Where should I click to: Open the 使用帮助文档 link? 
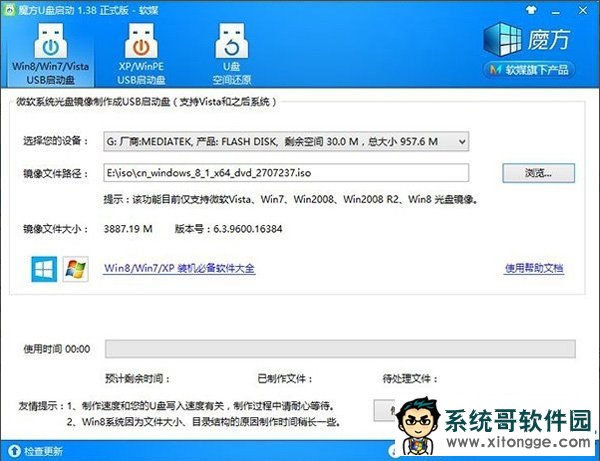pos(534,268)
